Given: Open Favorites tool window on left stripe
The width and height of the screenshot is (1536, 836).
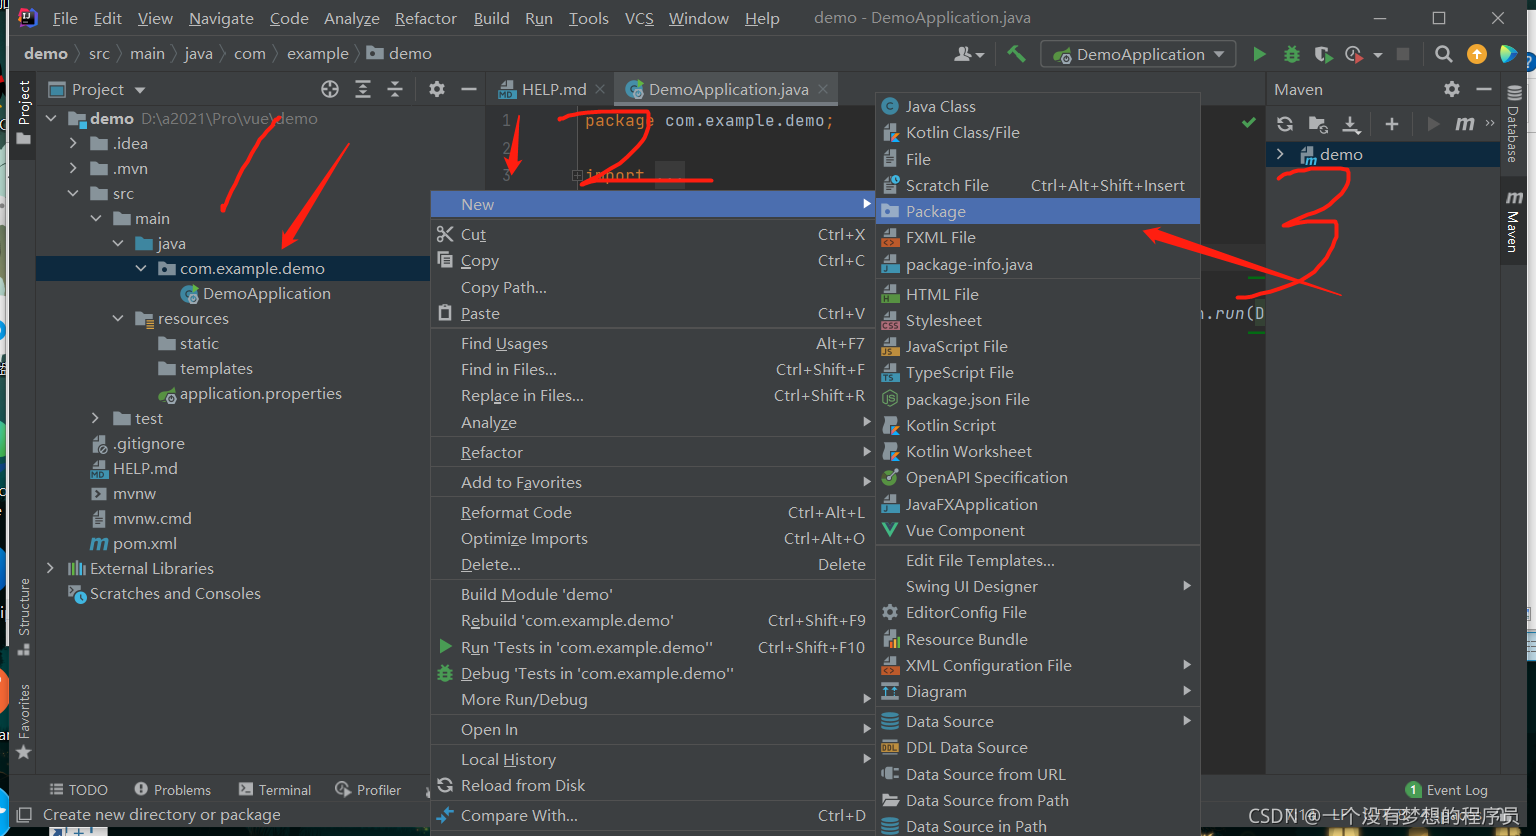Looking at the screenshot, I should [x=23, y=721].
